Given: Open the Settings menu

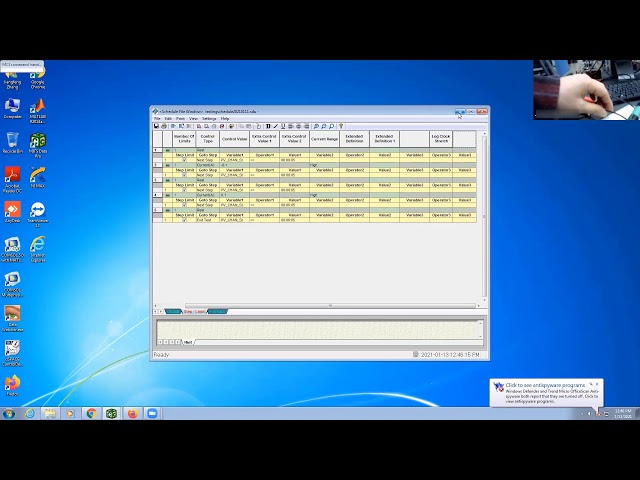Looking at the screenshot, I should [x=209, y=118].
